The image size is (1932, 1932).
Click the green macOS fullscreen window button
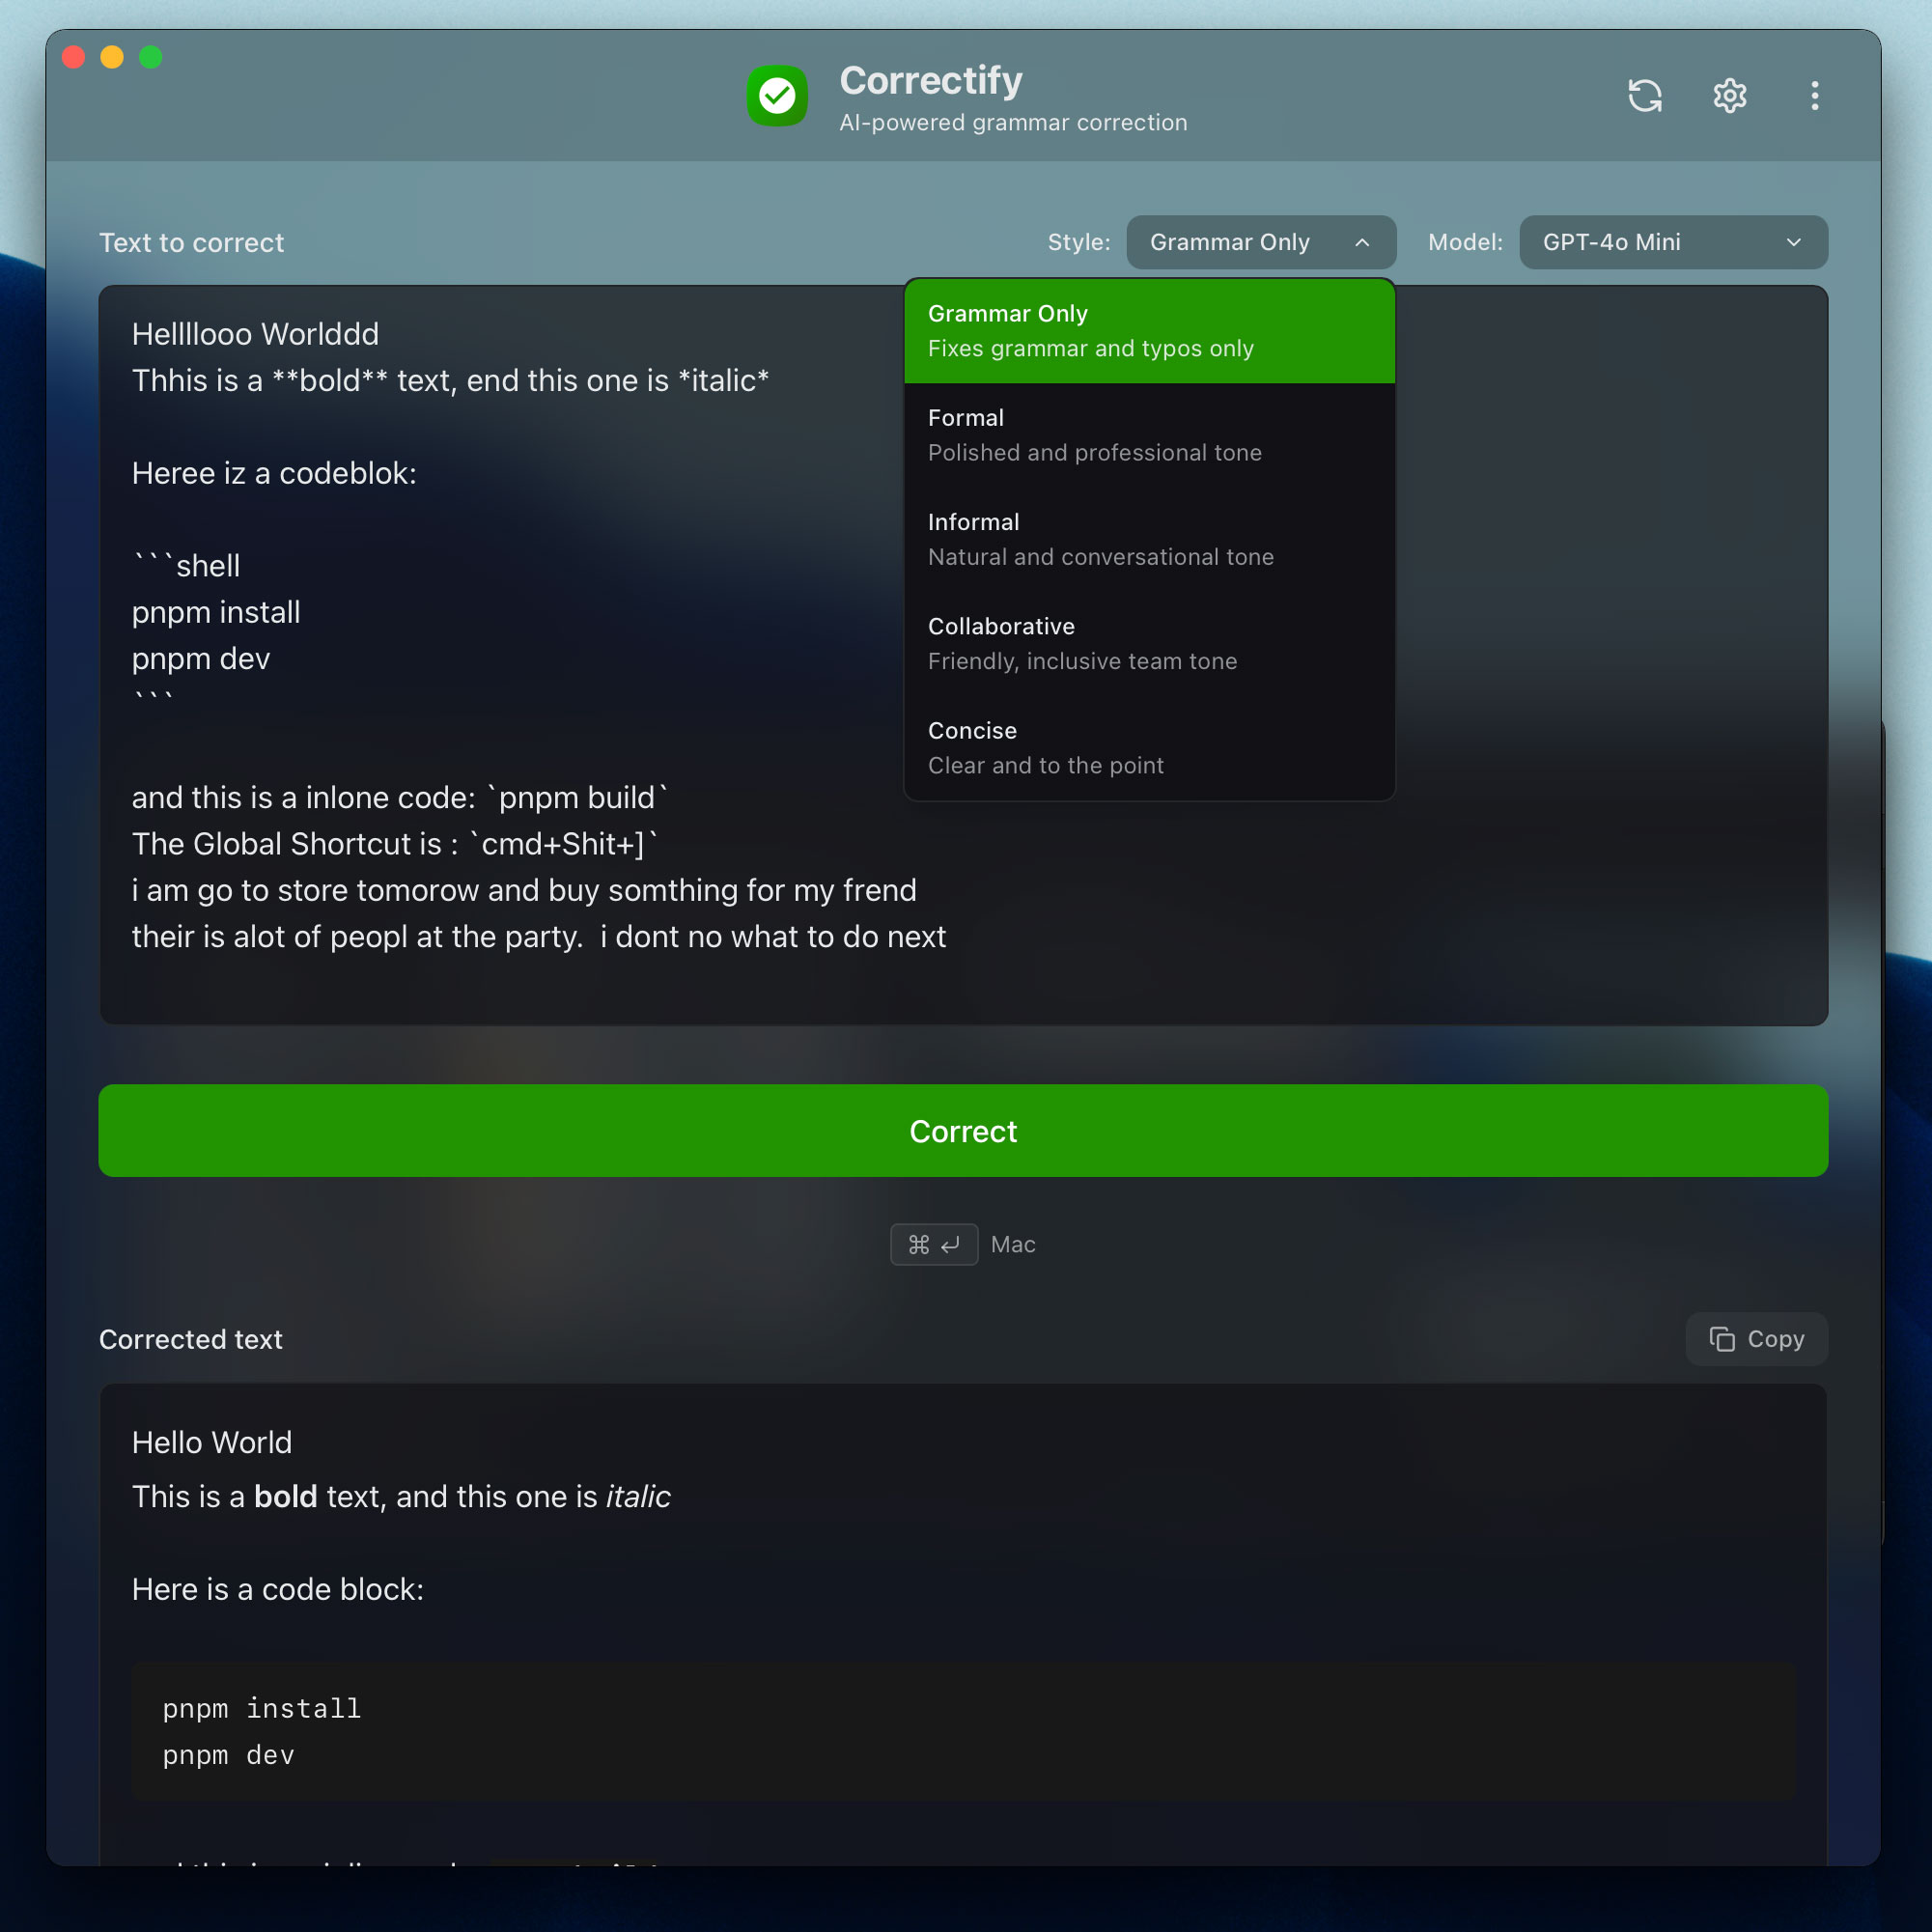(x=151, y=57)
